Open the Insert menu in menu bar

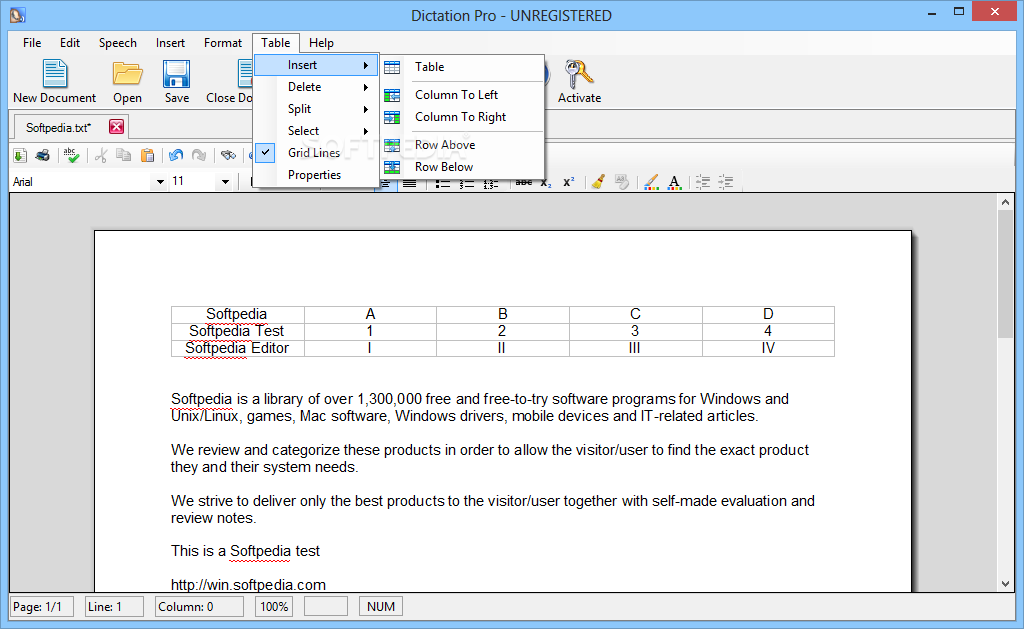(170, 43)
